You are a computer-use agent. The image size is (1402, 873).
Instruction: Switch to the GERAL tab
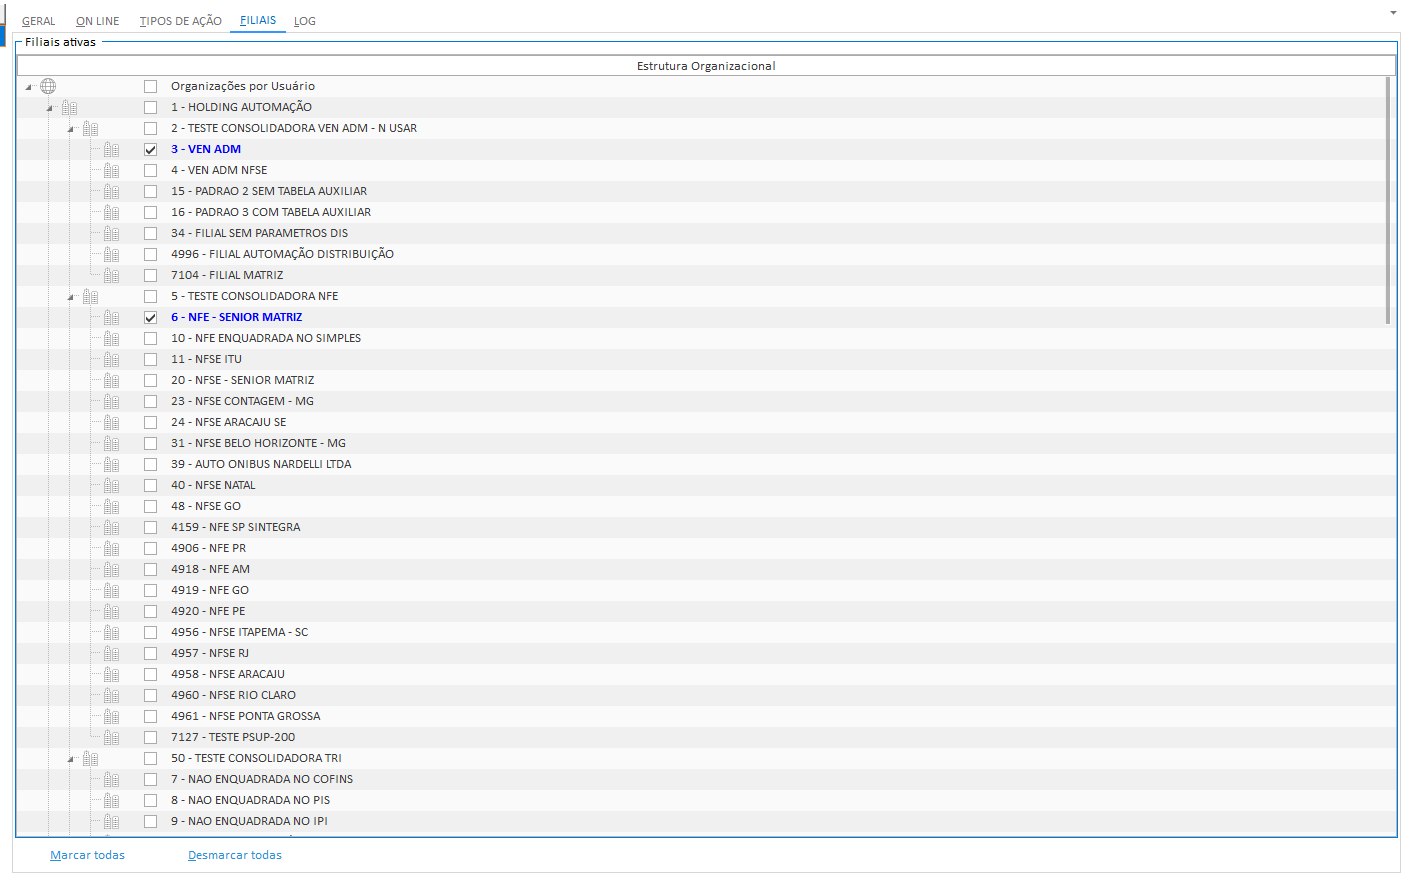[39, 21]
